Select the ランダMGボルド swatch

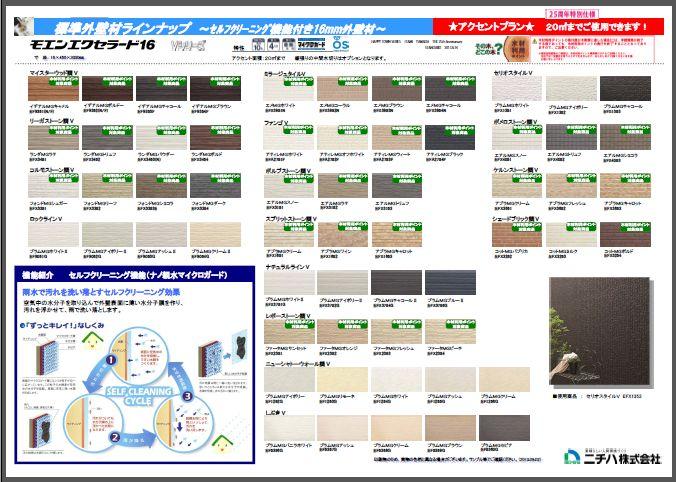(216, 137)
